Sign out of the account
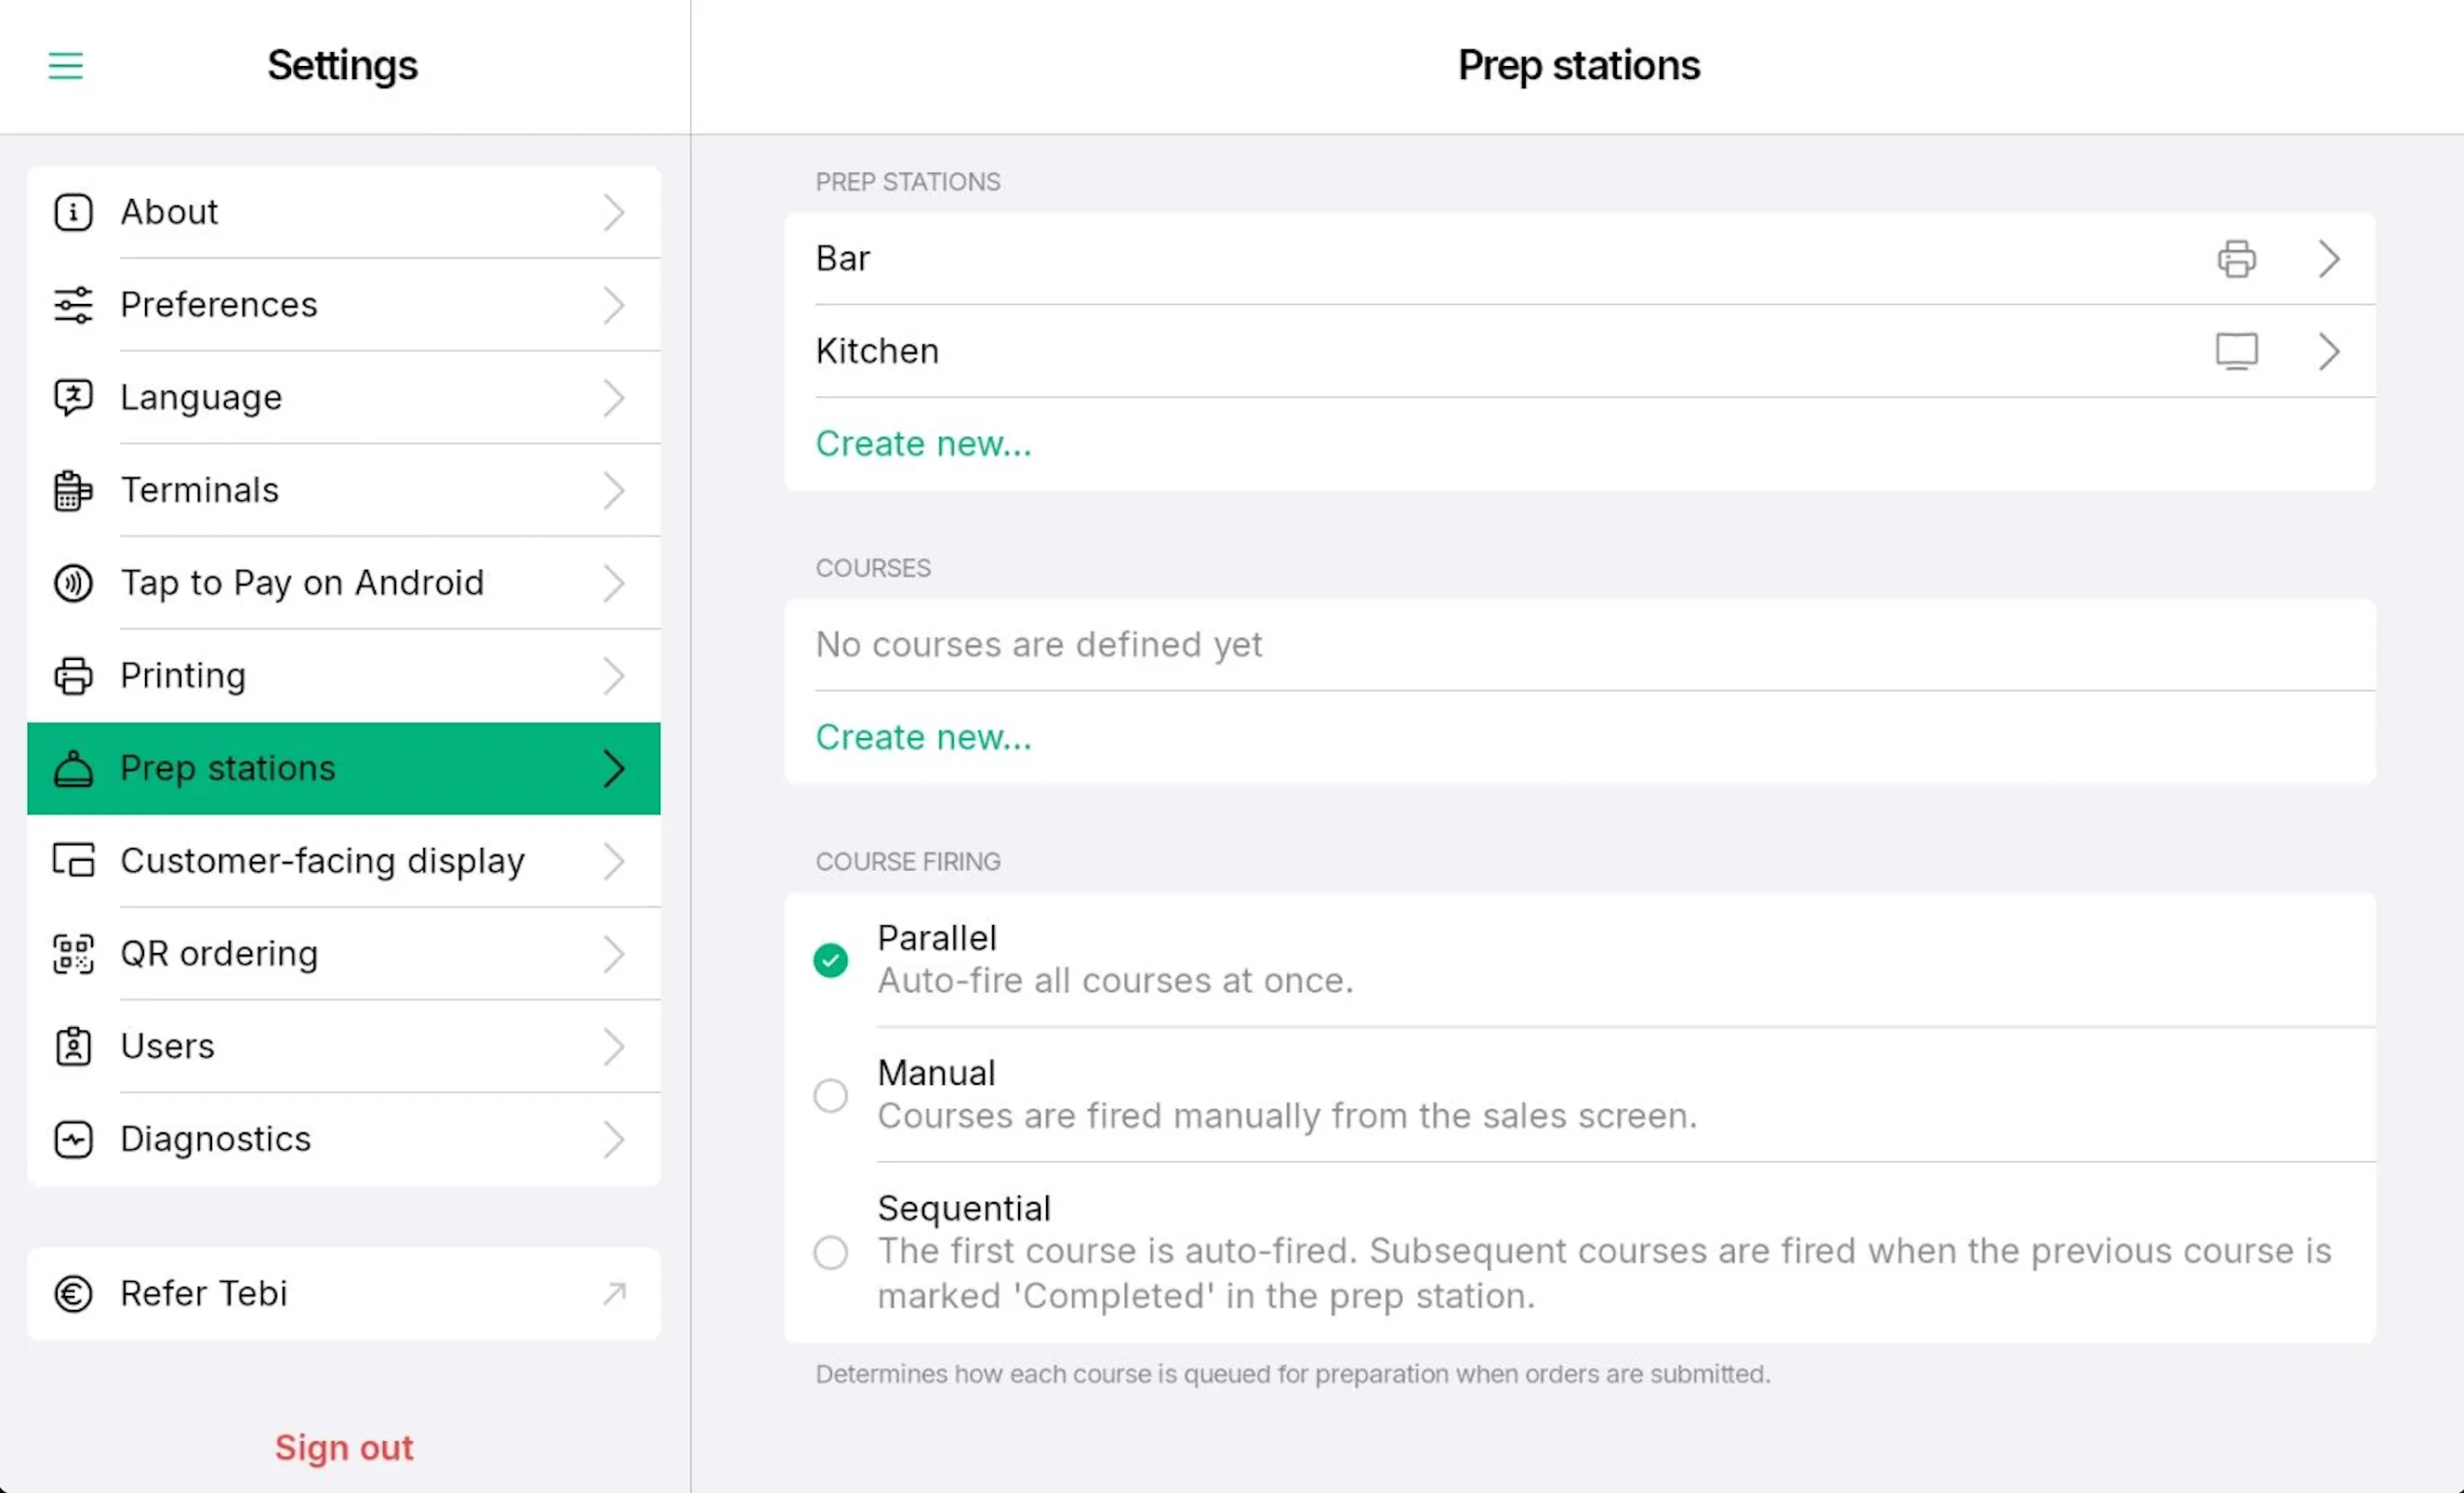The width and height of the screenshot is (2464, 1493). tap(343, 1447)
